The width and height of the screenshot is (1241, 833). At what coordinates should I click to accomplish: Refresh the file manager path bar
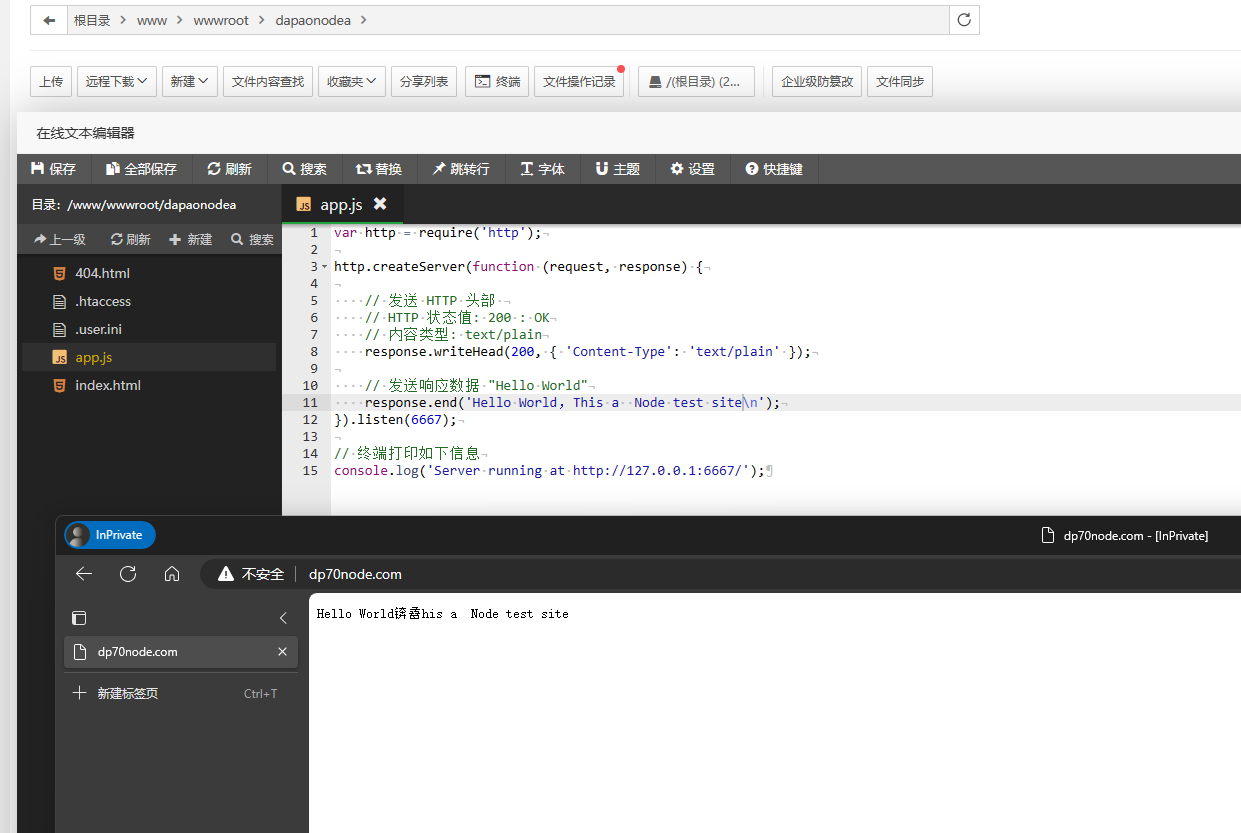tap(964, 20)
